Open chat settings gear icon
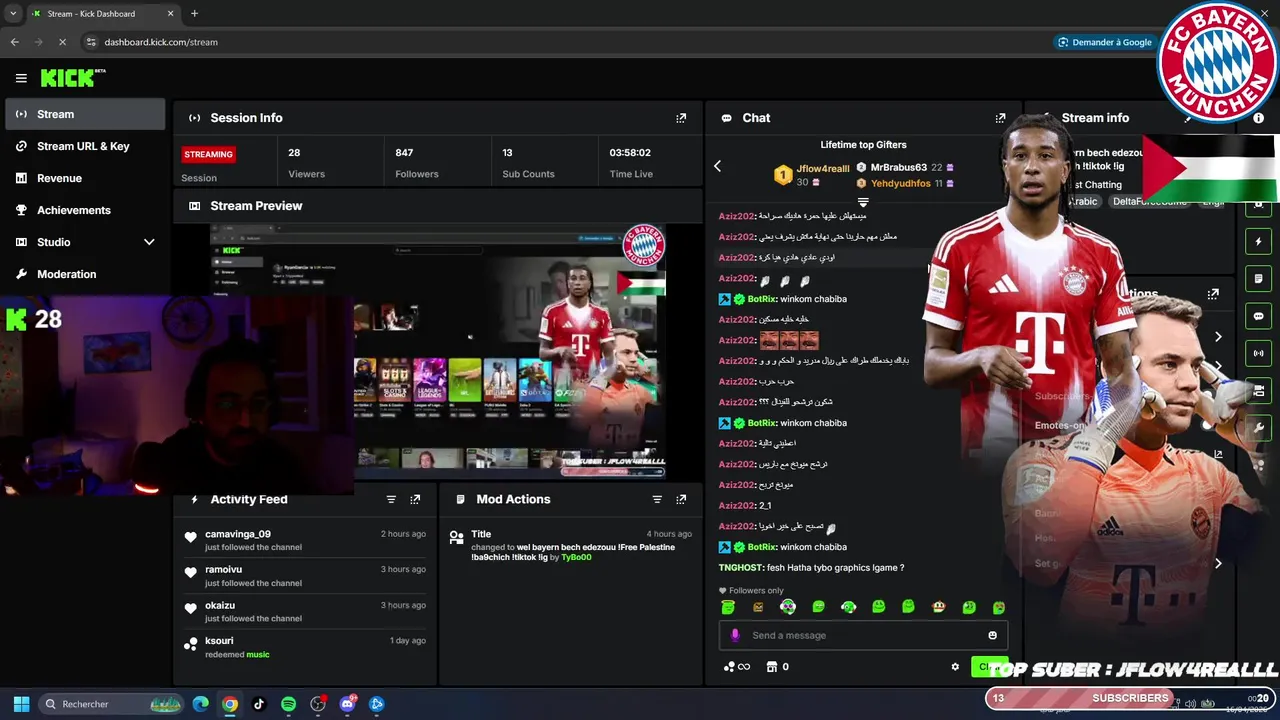The image size is (1280, 720). pos(955,667)
